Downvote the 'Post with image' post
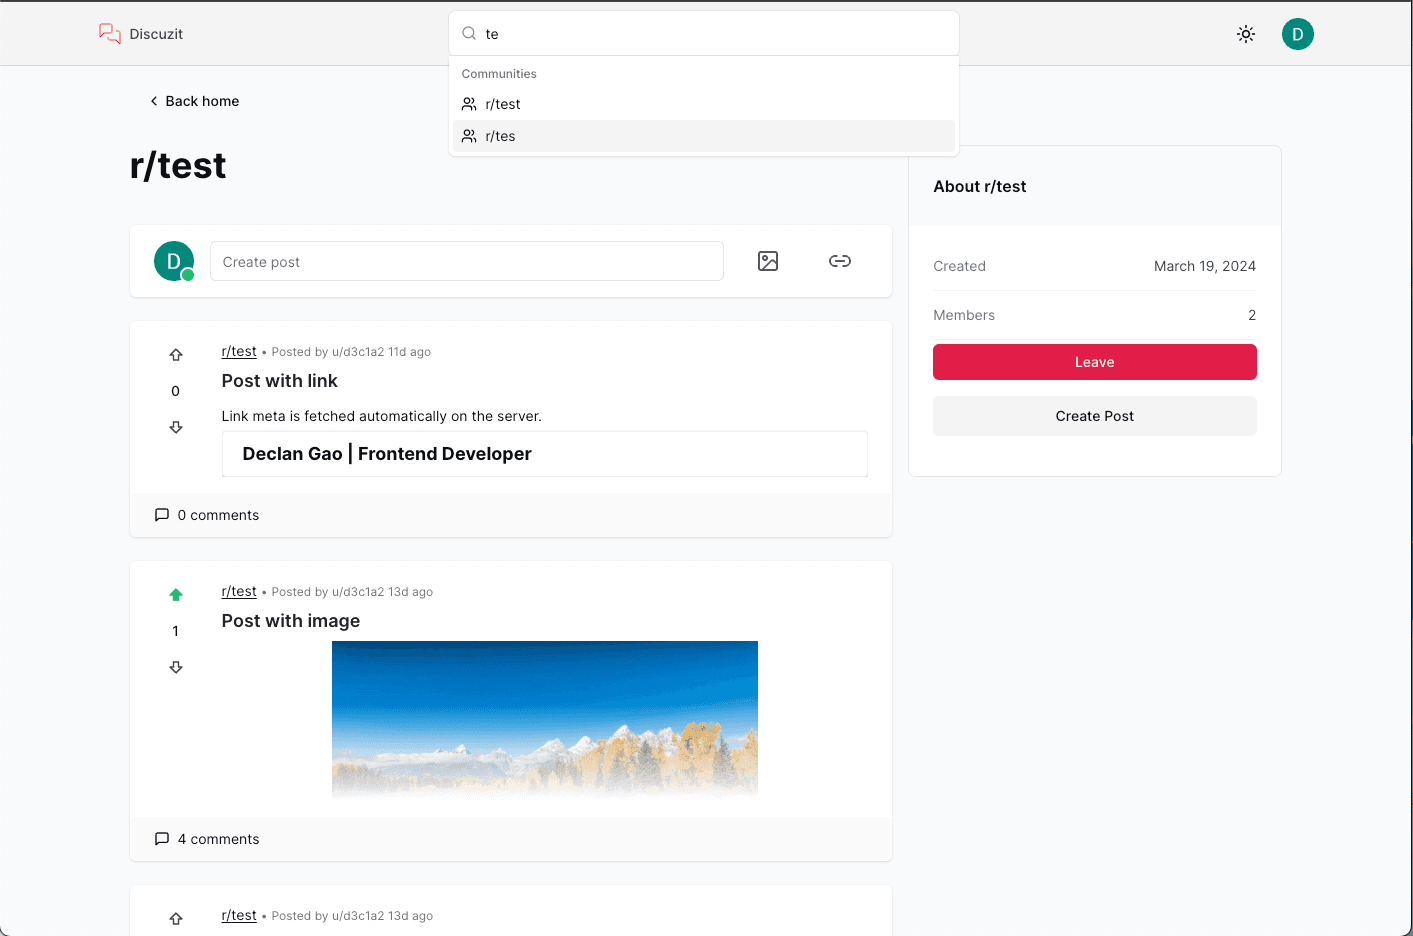 coord(176,667)
